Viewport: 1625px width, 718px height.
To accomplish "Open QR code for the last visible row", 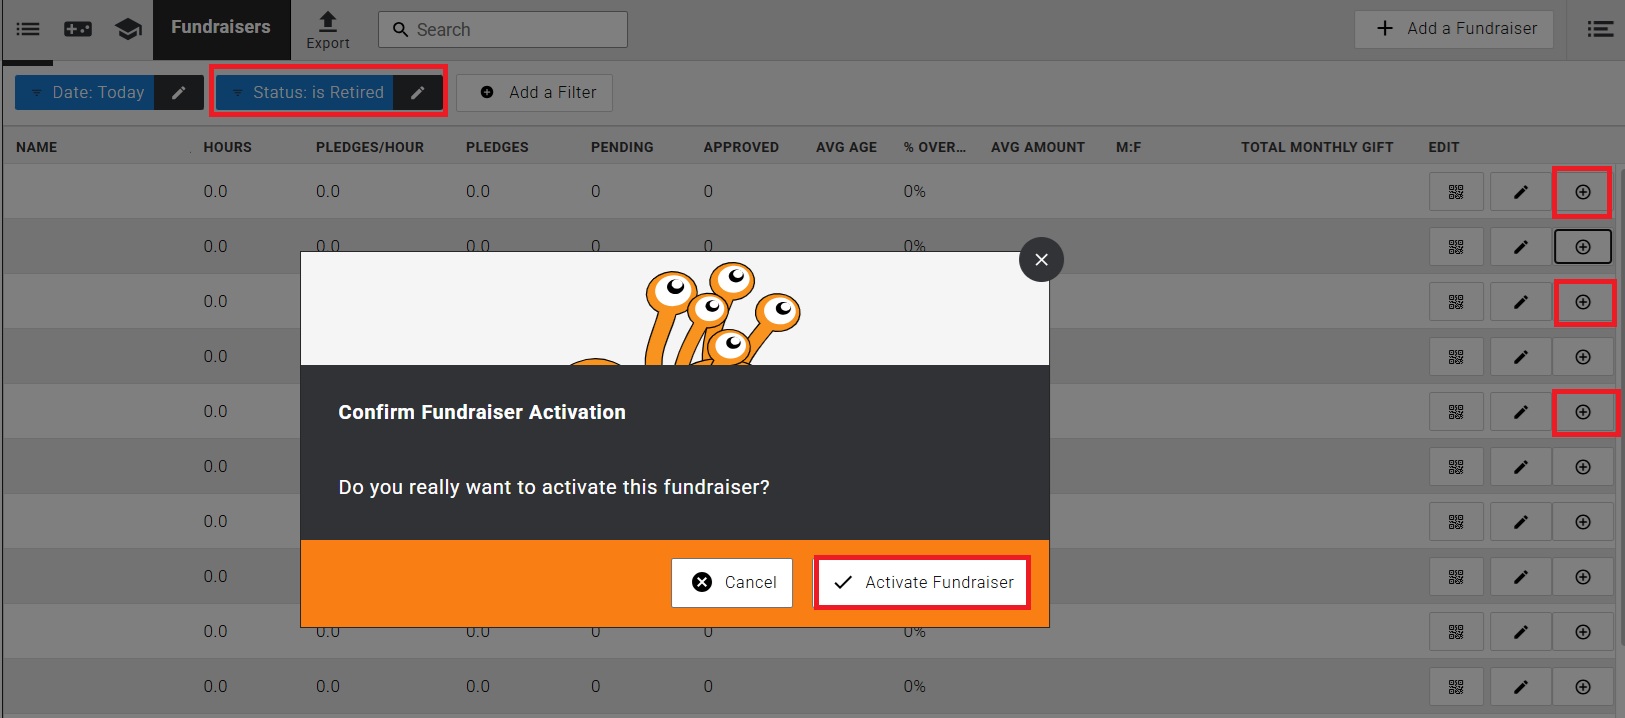I will click(x=1456, y=687).
